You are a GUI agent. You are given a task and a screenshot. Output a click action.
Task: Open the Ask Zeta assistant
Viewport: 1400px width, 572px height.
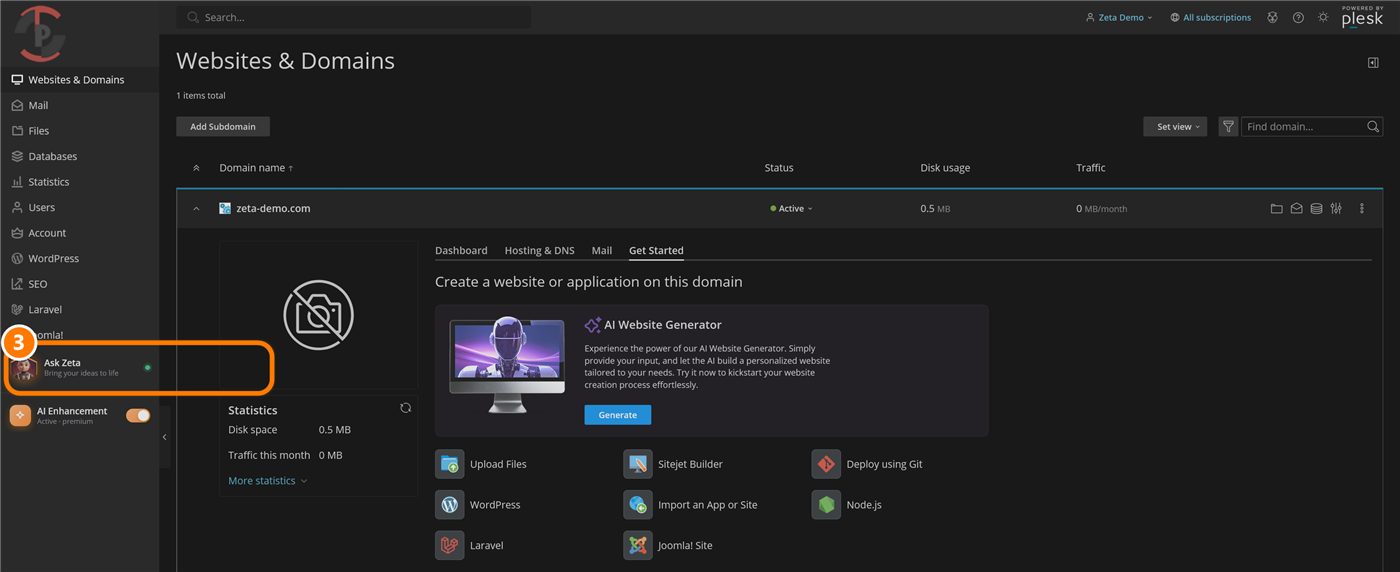tap(80, 368)
